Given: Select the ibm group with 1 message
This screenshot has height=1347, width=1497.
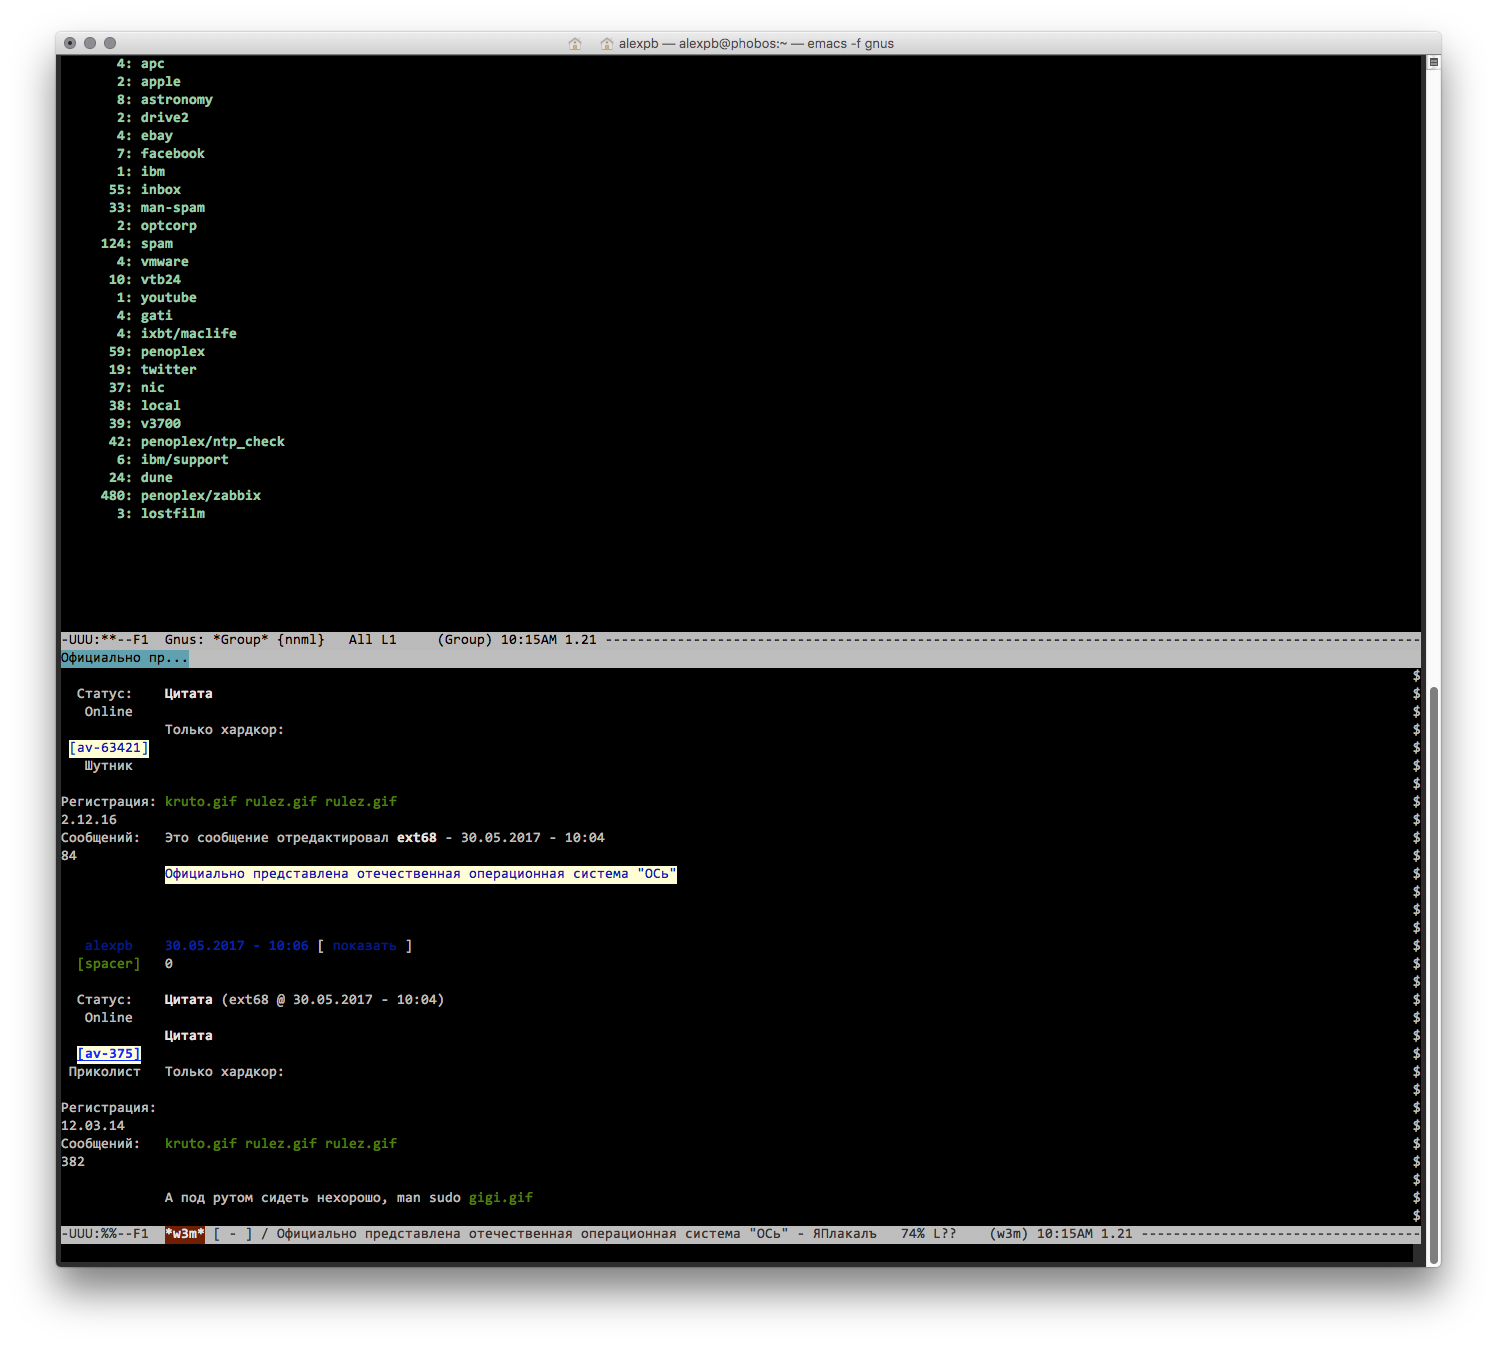Looking at the screenshot, I should [152, 172].
